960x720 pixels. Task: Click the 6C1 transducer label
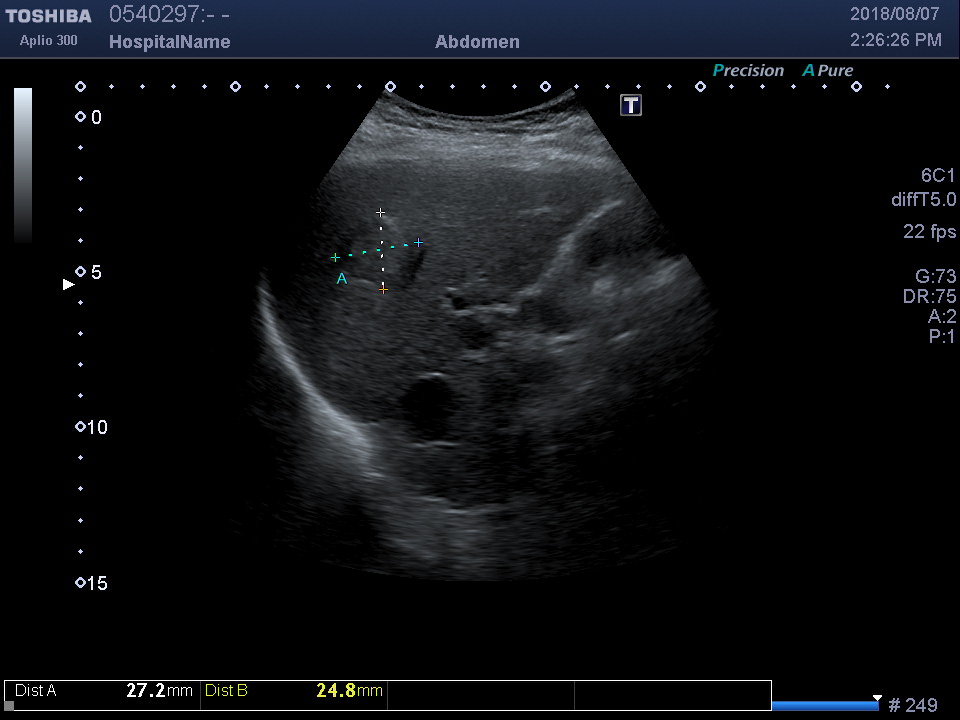(x=938, y=175)
